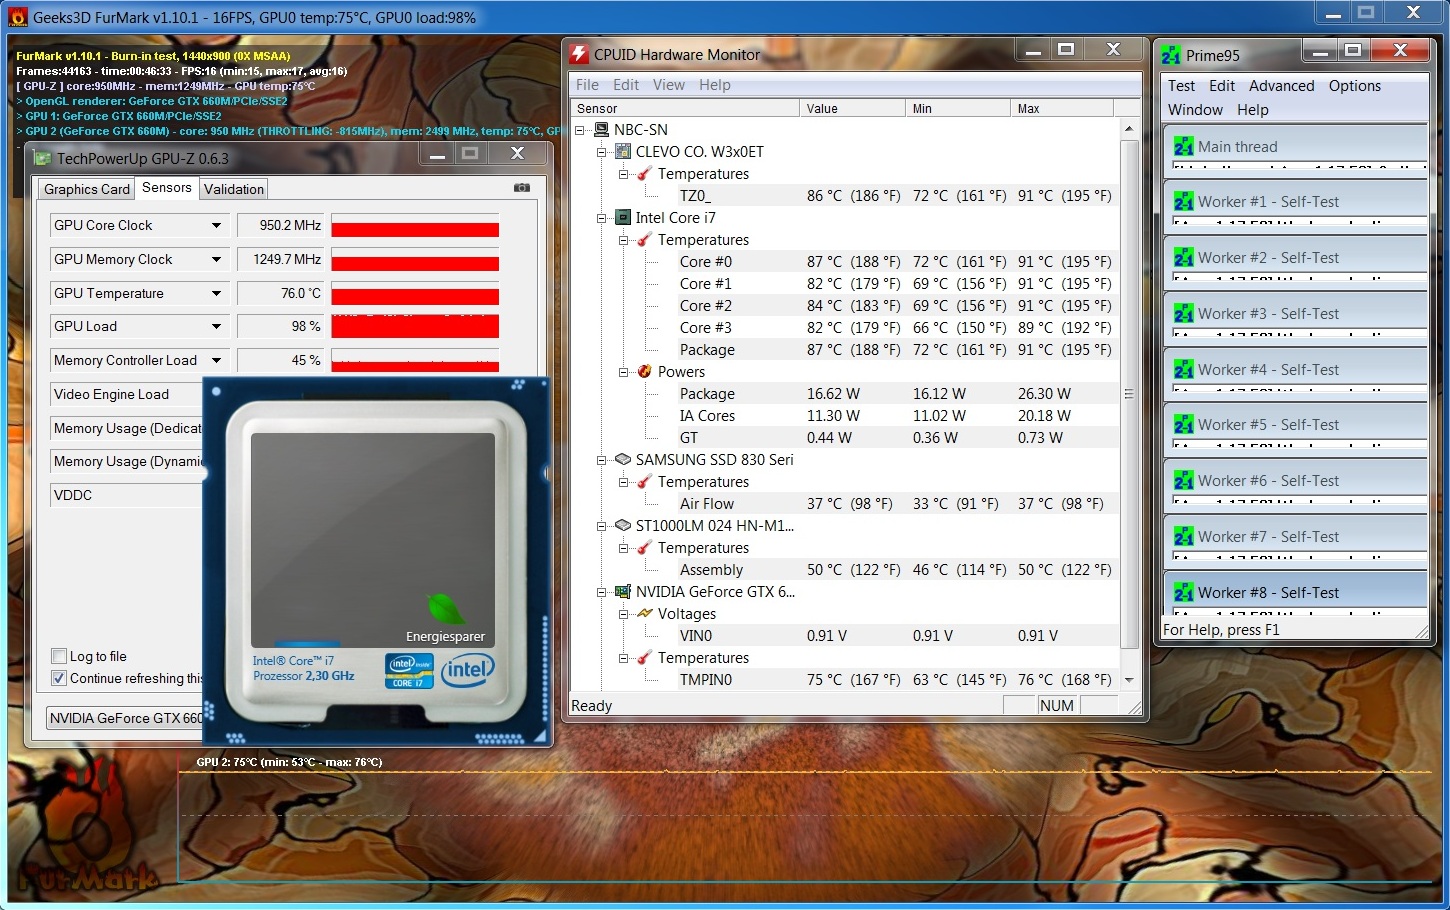The image size is (1450, 910).
Task: Click the graphics card icon beside NVIDIA GeForce
Action: tap(623, 591)
